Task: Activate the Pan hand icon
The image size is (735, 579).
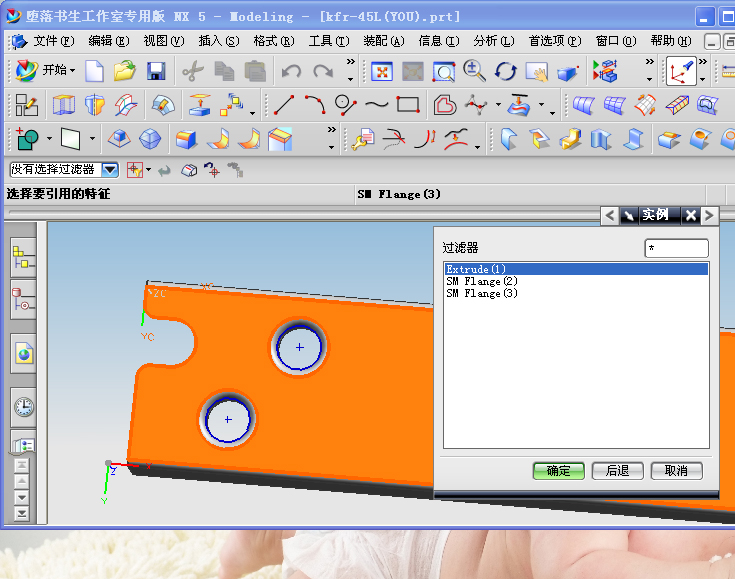Action: pos(536,72)
